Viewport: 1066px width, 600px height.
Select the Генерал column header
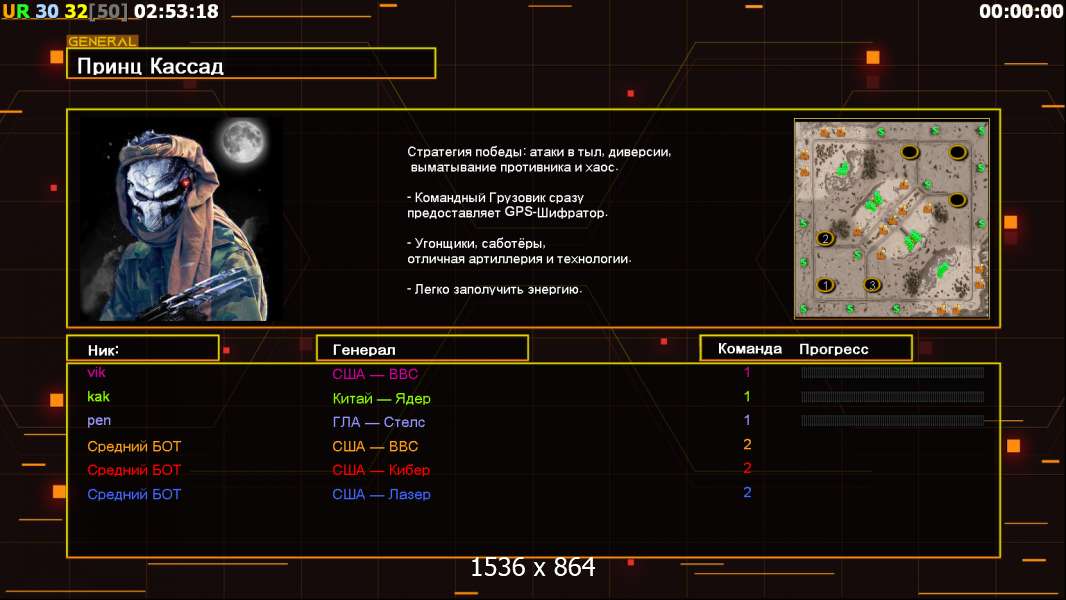tap(422, 349)
